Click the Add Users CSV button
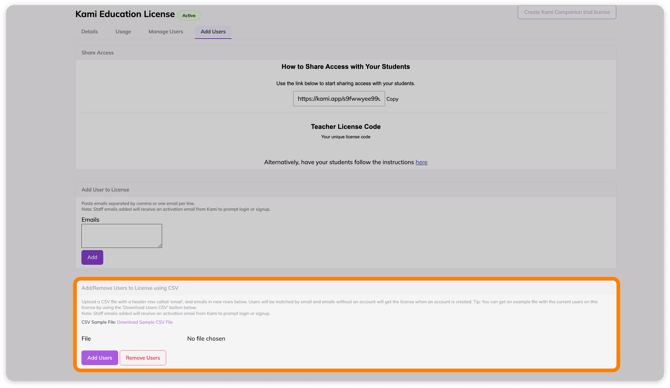Screen dimensions: 670x388 (100, 358)
